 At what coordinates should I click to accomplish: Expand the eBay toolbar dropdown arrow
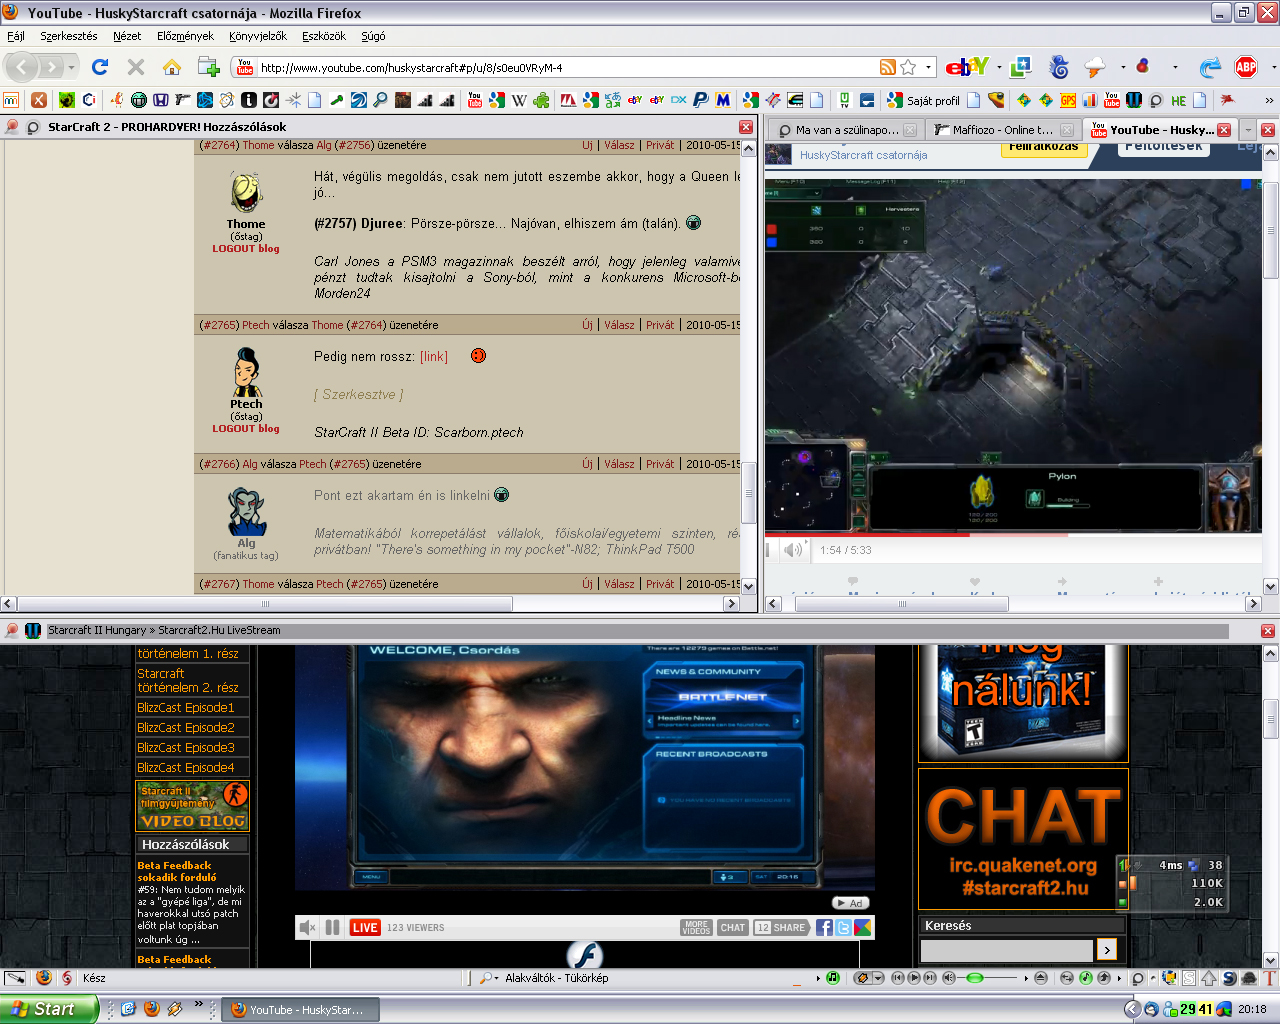(999, 67)
